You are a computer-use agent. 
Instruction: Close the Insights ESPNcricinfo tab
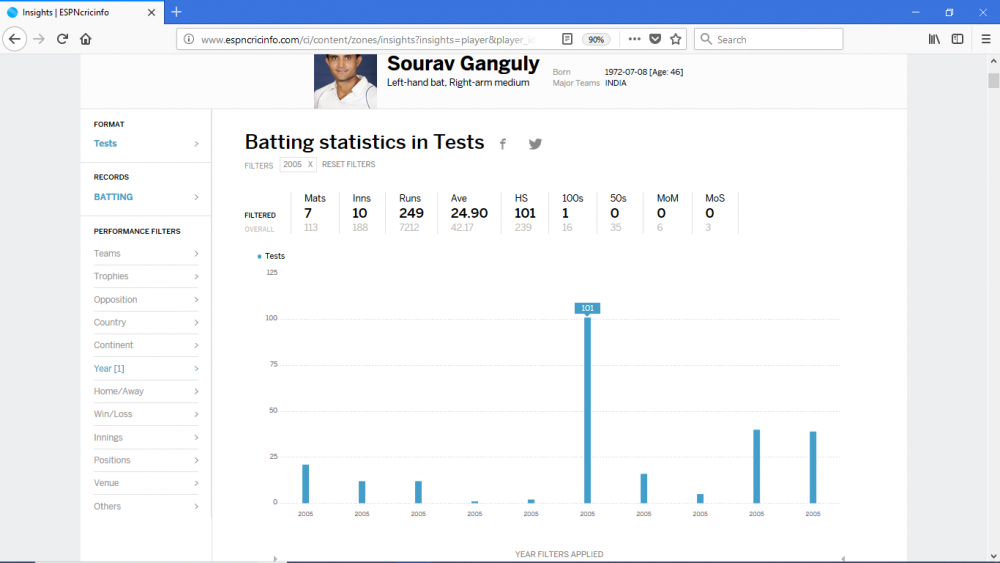151,12
